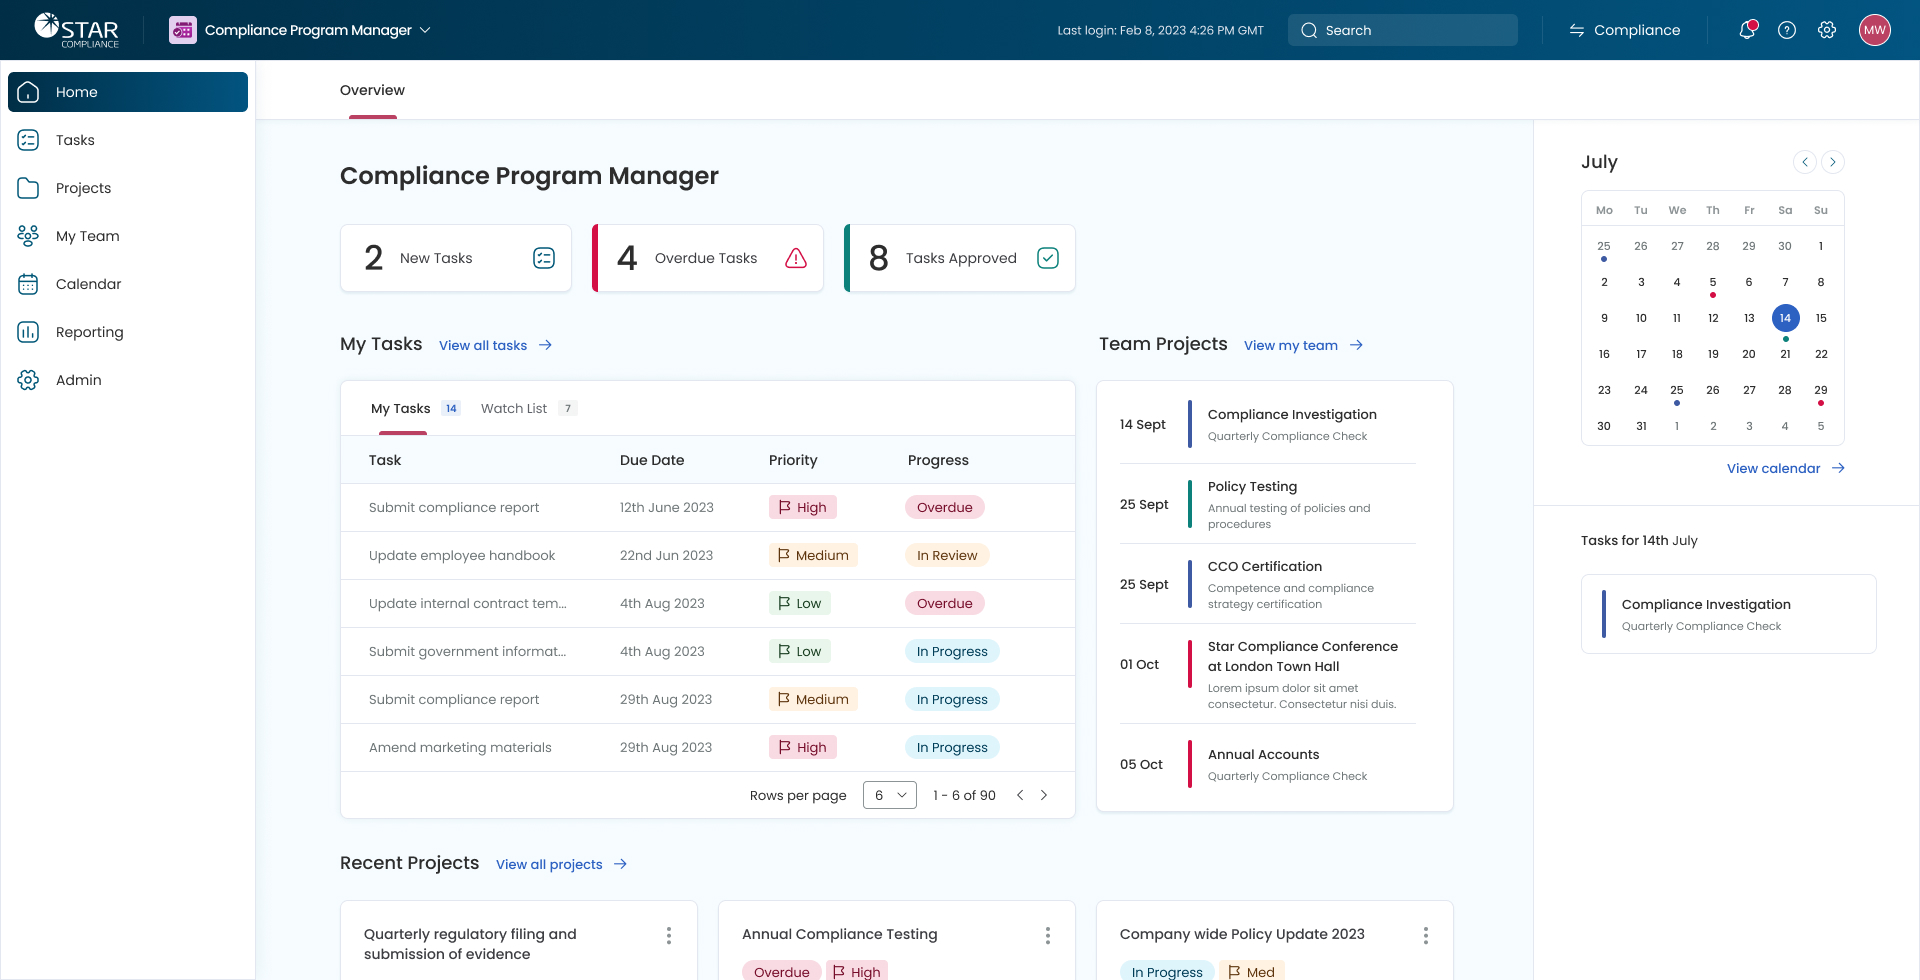Switch to the Watch List tab
1920x980 pixels.
514,408
